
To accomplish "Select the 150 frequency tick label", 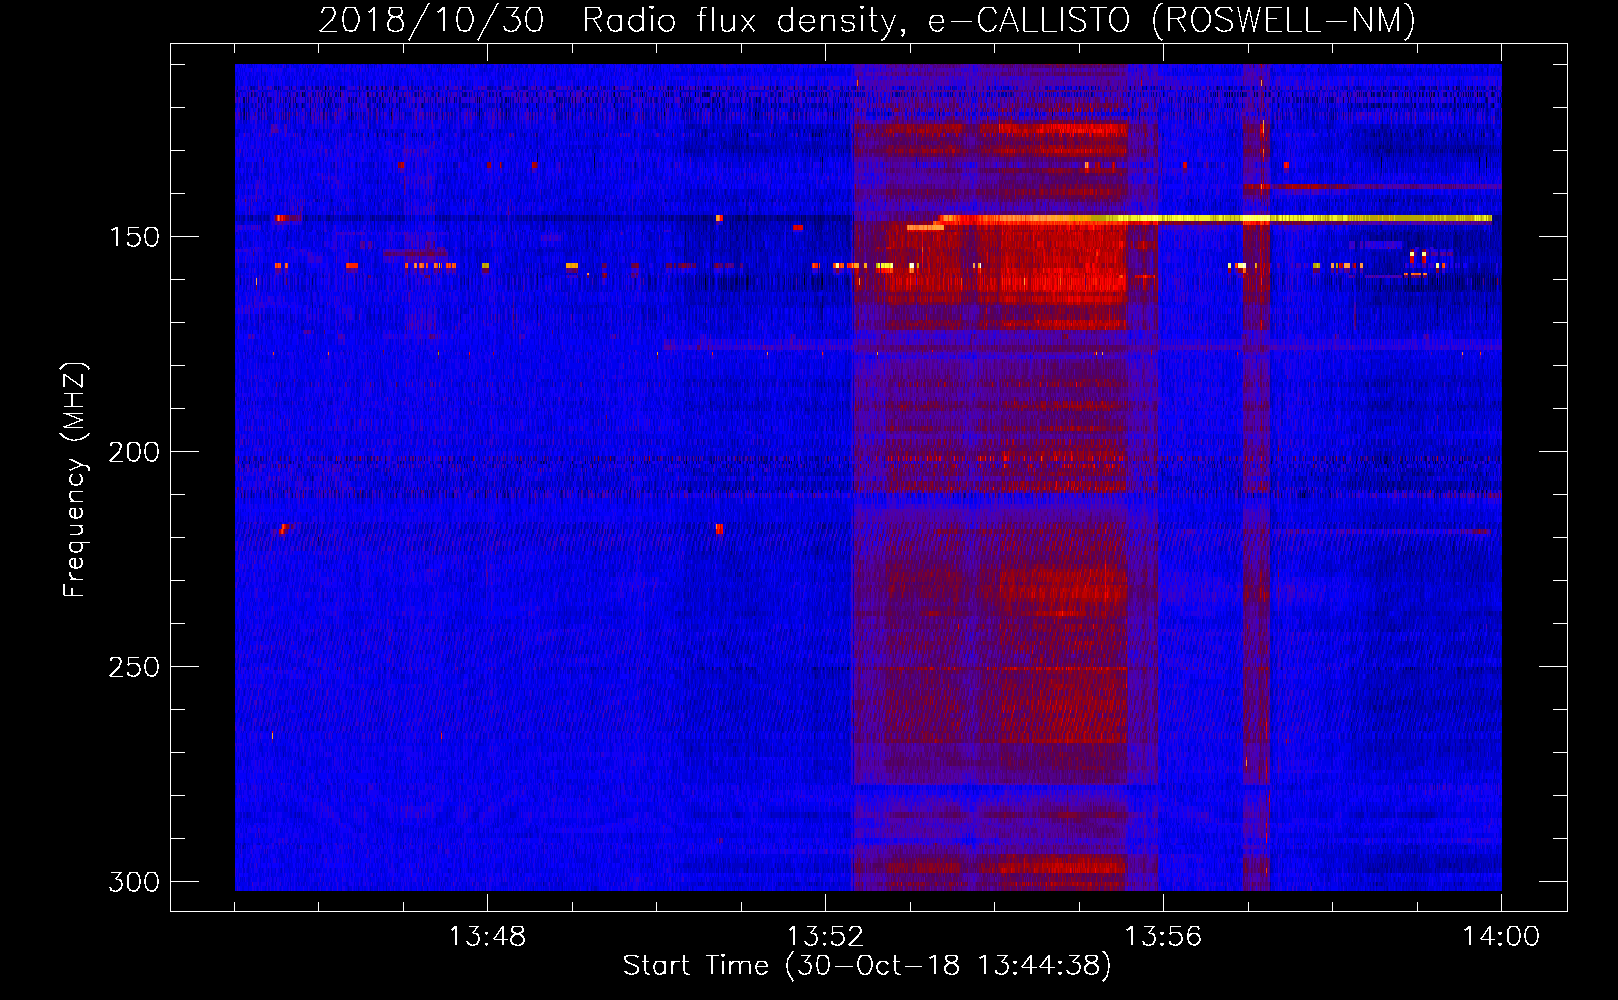I will (x=134, y=237).
